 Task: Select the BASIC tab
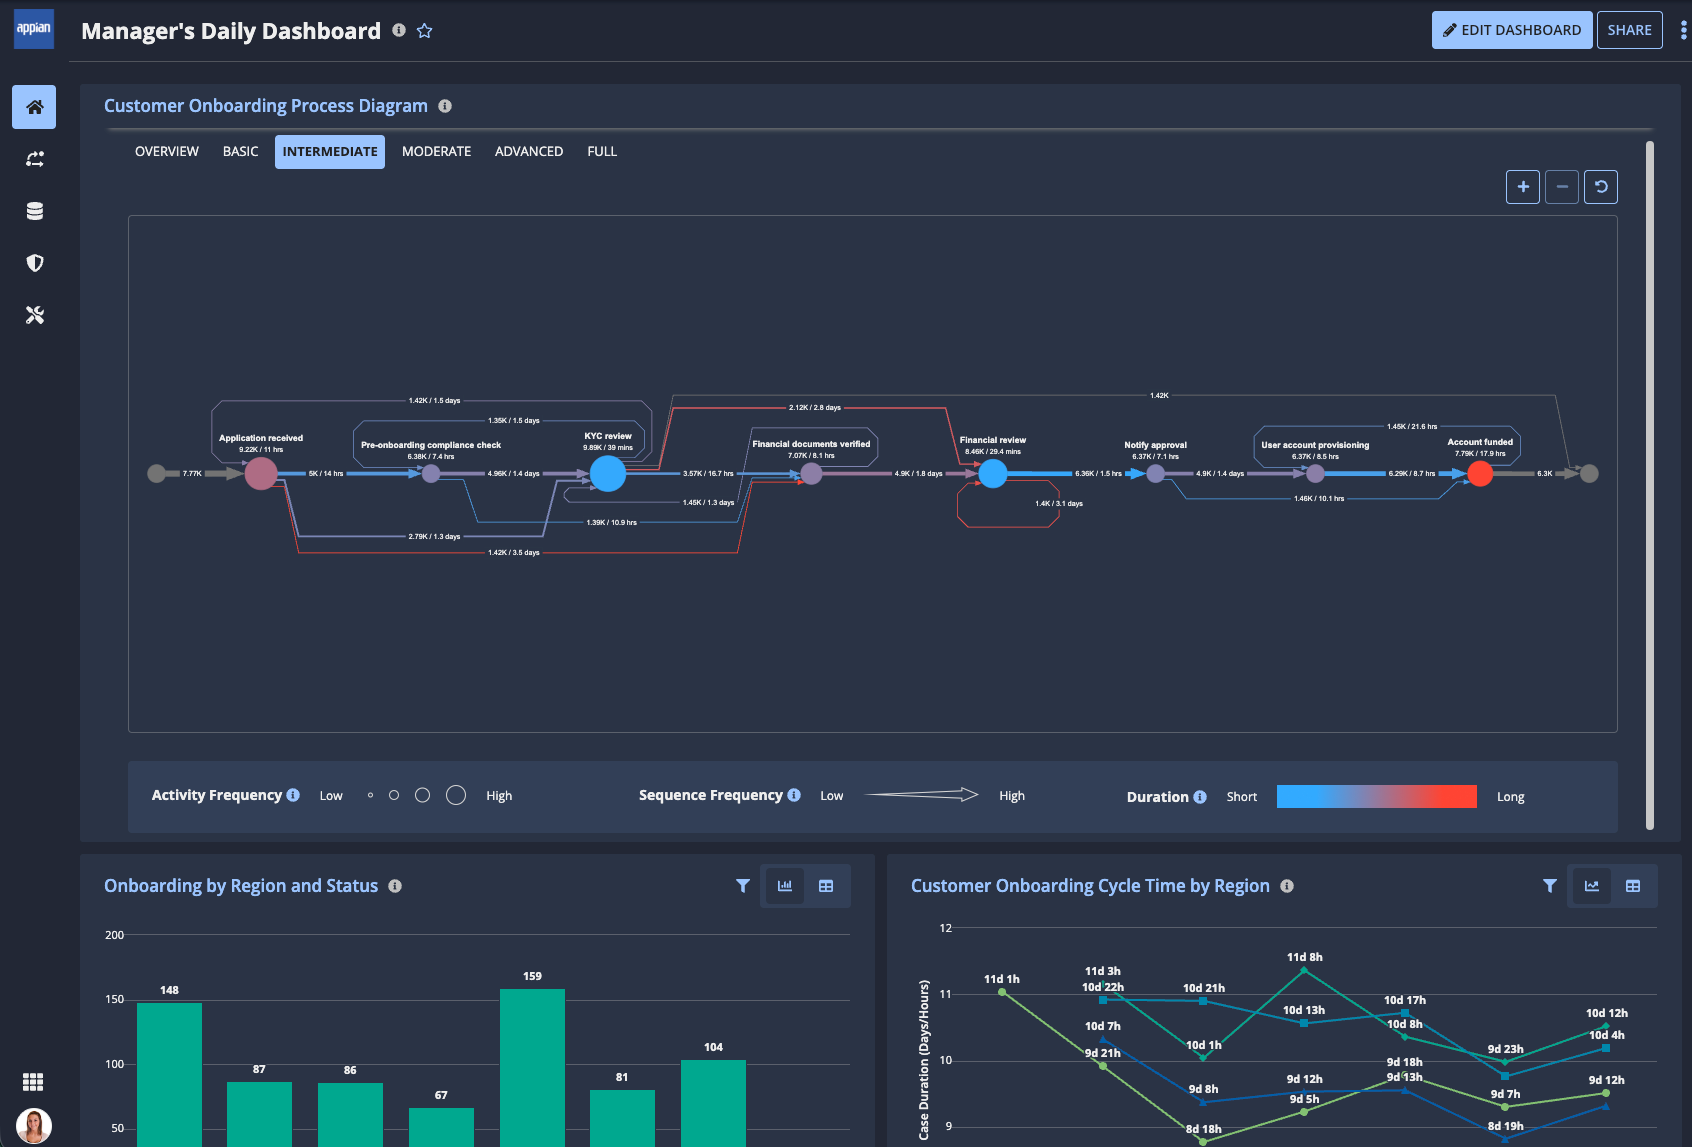(x=240, y=152)
